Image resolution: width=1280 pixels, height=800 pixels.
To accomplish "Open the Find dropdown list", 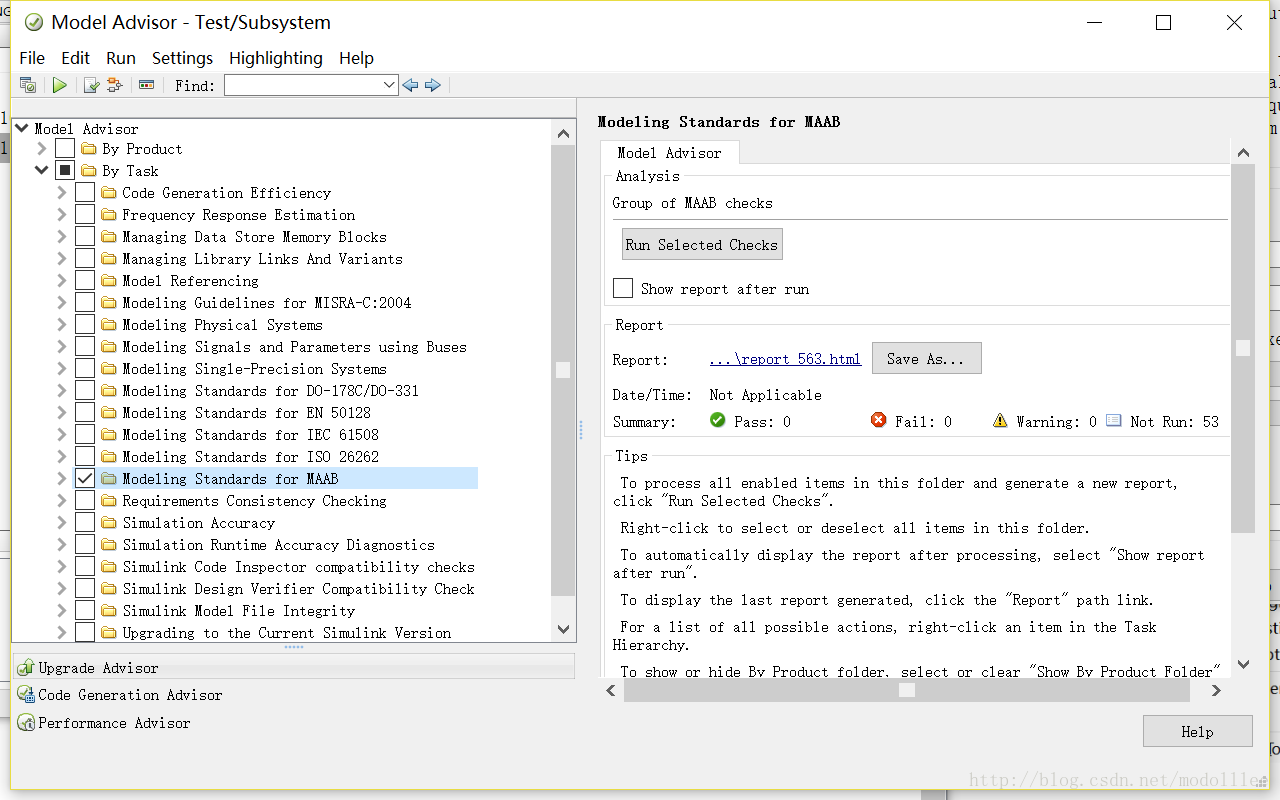I will coord(390,86).
